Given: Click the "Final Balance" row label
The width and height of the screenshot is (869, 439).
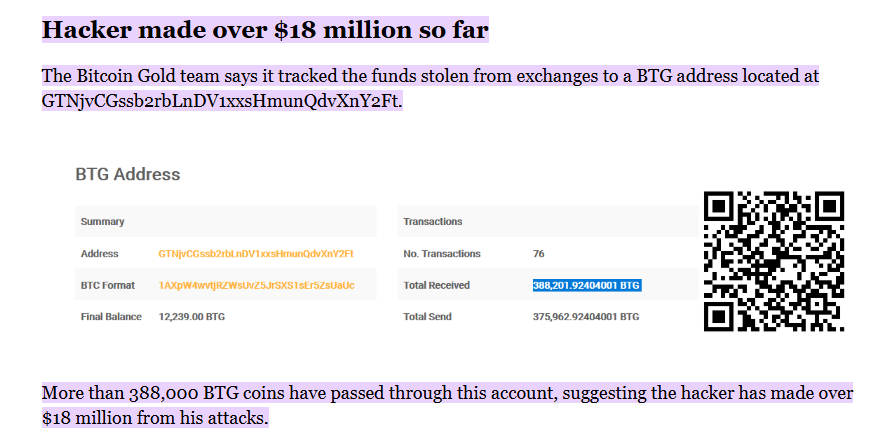Looking at the screenshot, I should [x=112, y=317].
